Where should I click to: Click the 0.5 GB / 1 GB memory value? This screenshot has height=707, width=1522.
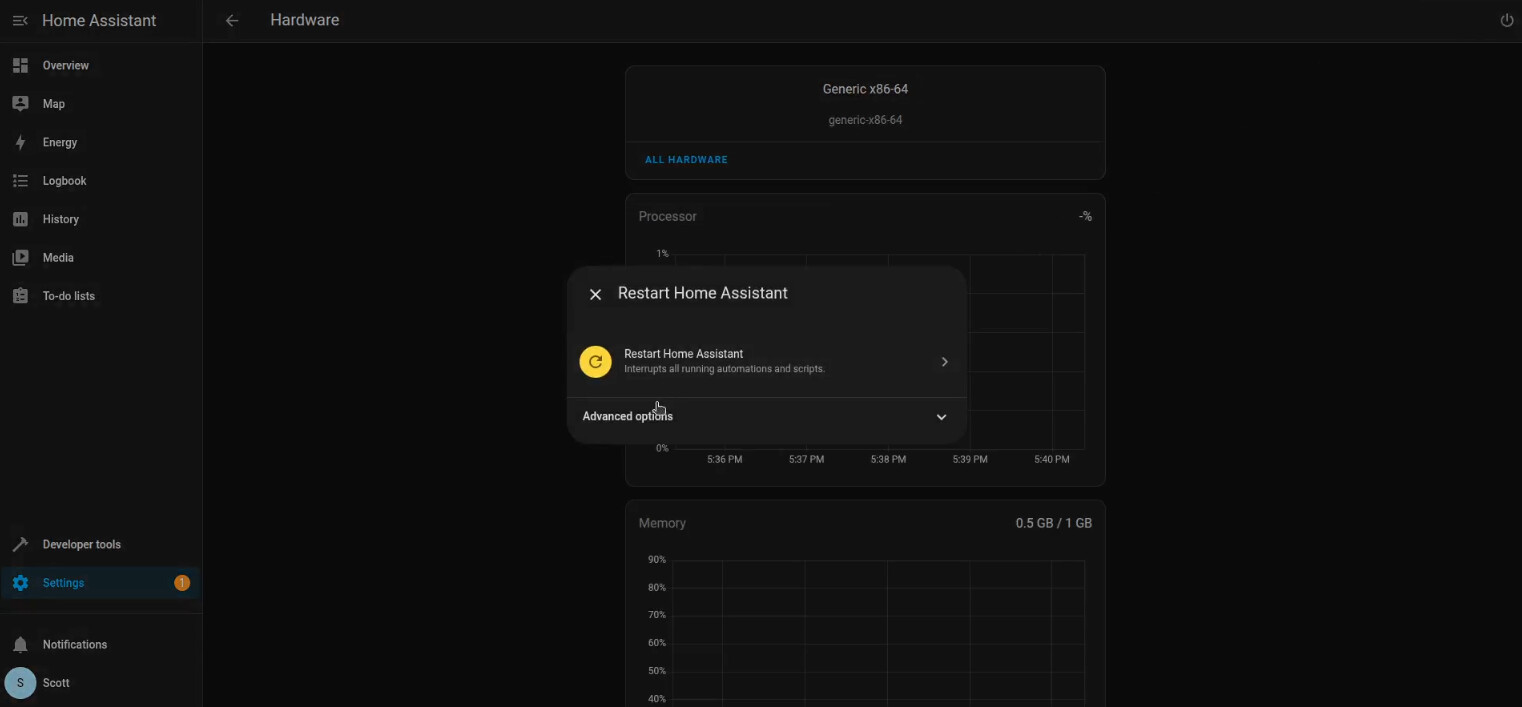pyautogui.click(x=1054, y=523)
